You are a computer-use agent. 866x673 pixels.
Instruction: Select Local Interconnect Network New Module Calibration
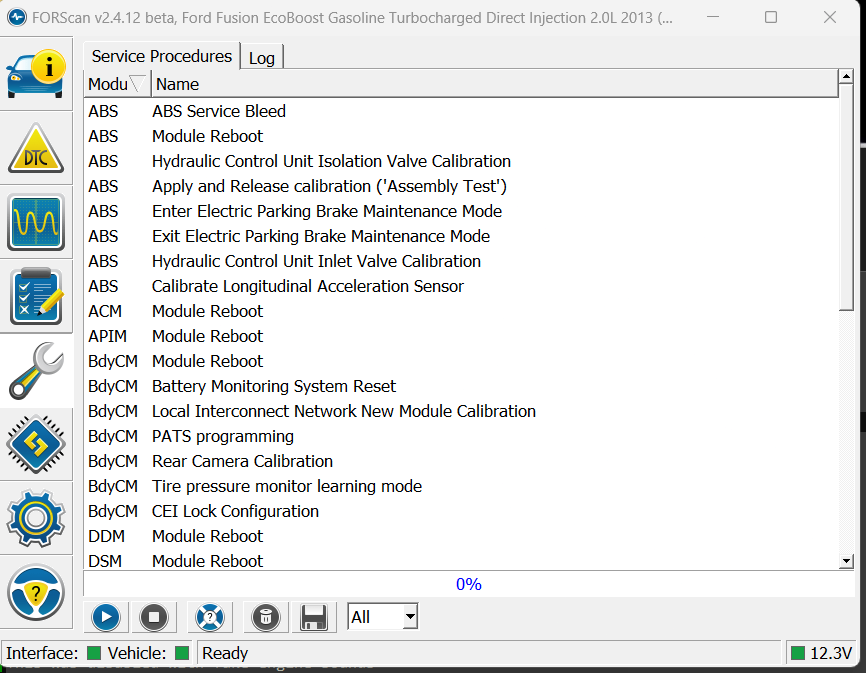tap(461, 411)
